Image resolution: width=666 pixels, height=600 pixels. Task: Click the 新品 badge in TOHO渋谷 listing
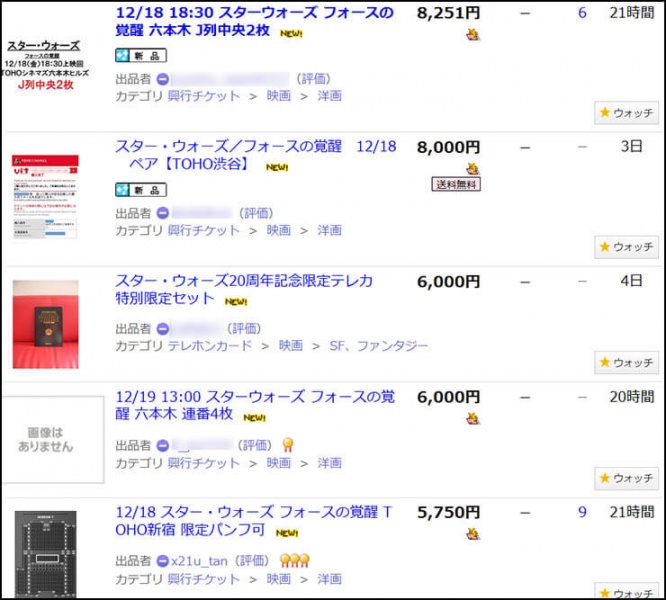pyautogui.click(x=141, y=190)
